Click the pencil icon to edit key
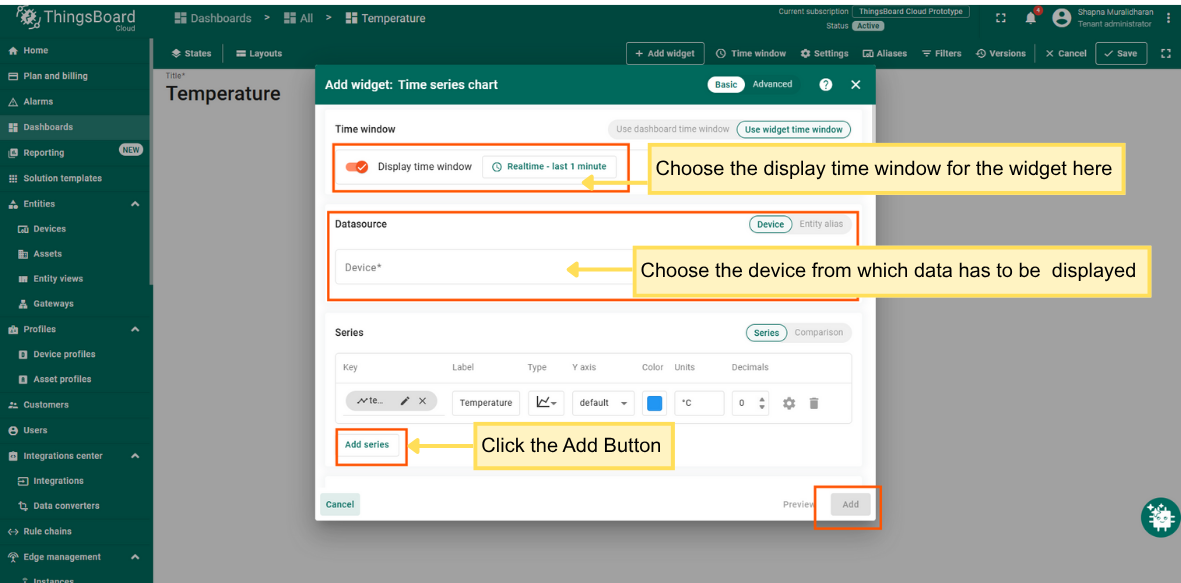The width and height of the screenshot is (1181, 583). point(405,401)
